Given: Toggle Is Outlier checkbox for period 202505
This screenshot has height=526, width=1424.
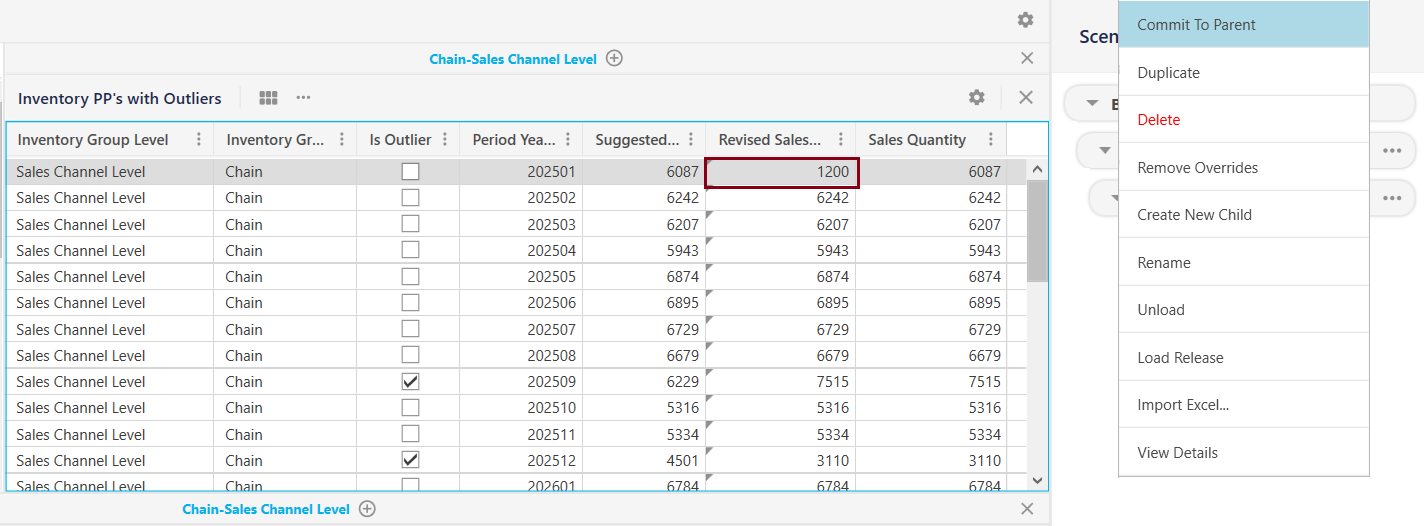Looking at the screenshot, I should coord(410,276).
